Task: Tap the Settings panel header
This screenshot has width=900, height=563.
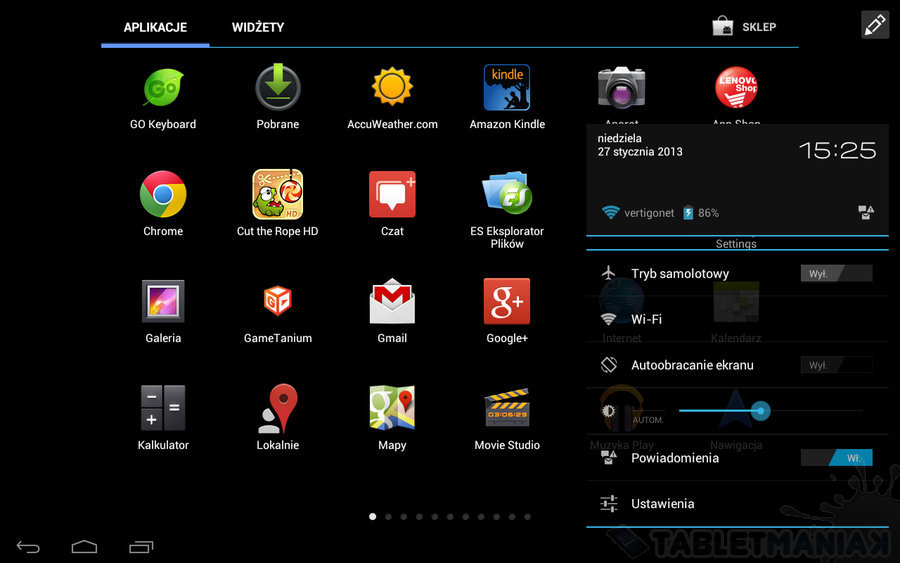Action: click(x=737, y=243)
